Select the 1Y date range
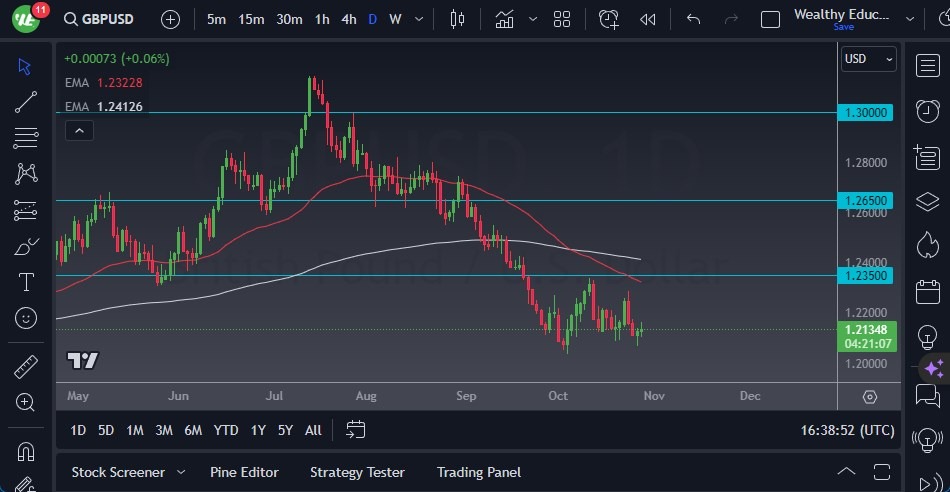 point(258,430)
